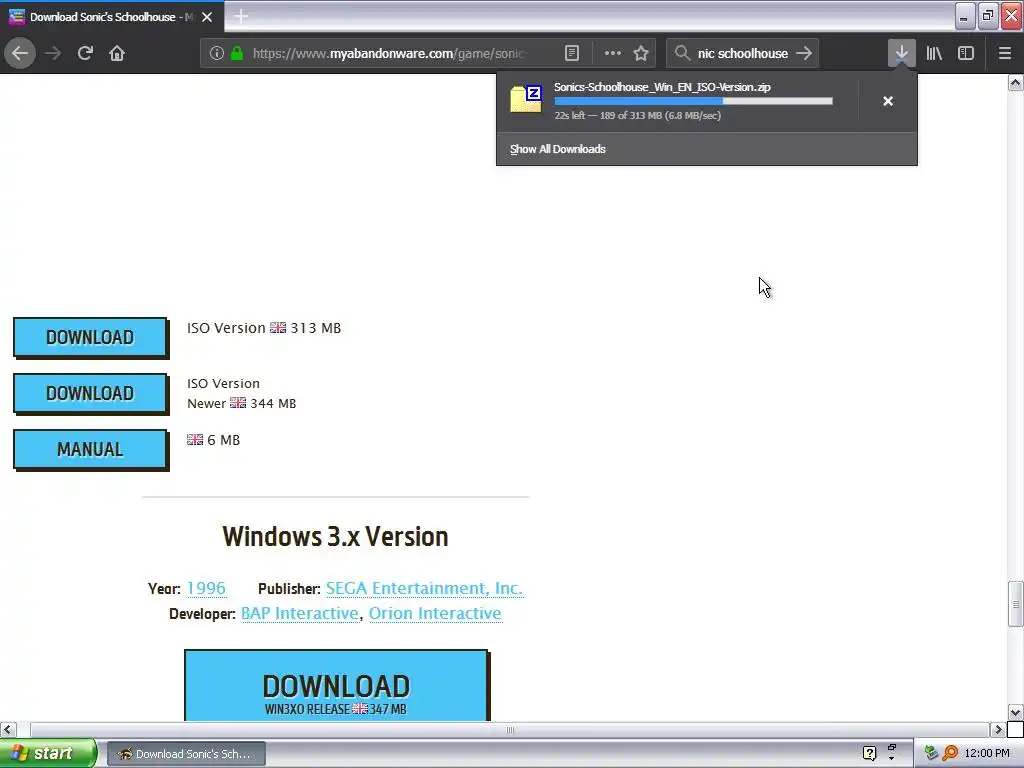Click the green secure connection padlock
Screen dimensions: 1024x768
tap(237, 53)
